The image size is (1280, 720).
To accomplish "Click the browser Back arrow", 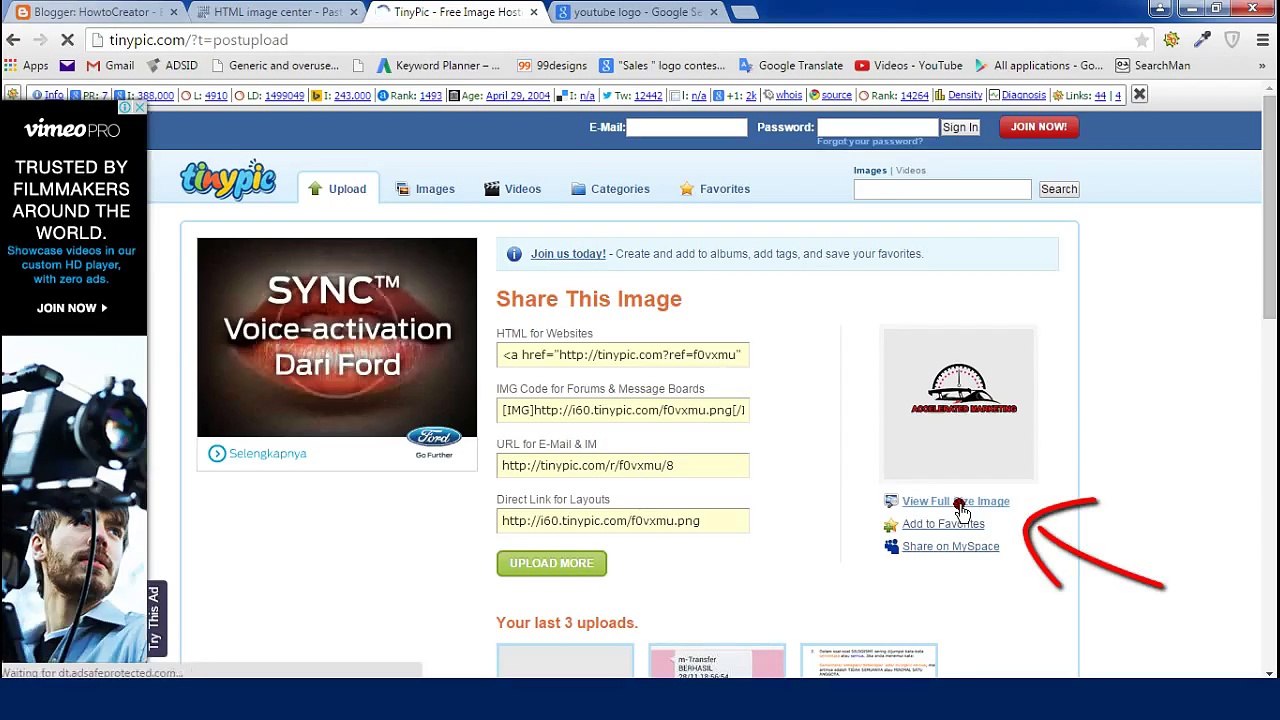I will point(13,40).
